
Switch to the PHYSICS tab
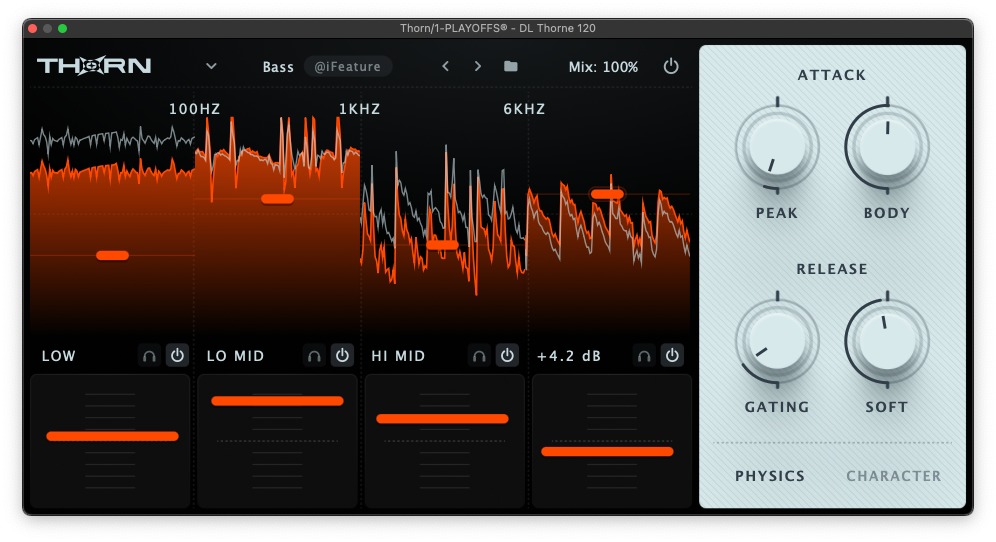click(x=770, y=476)
